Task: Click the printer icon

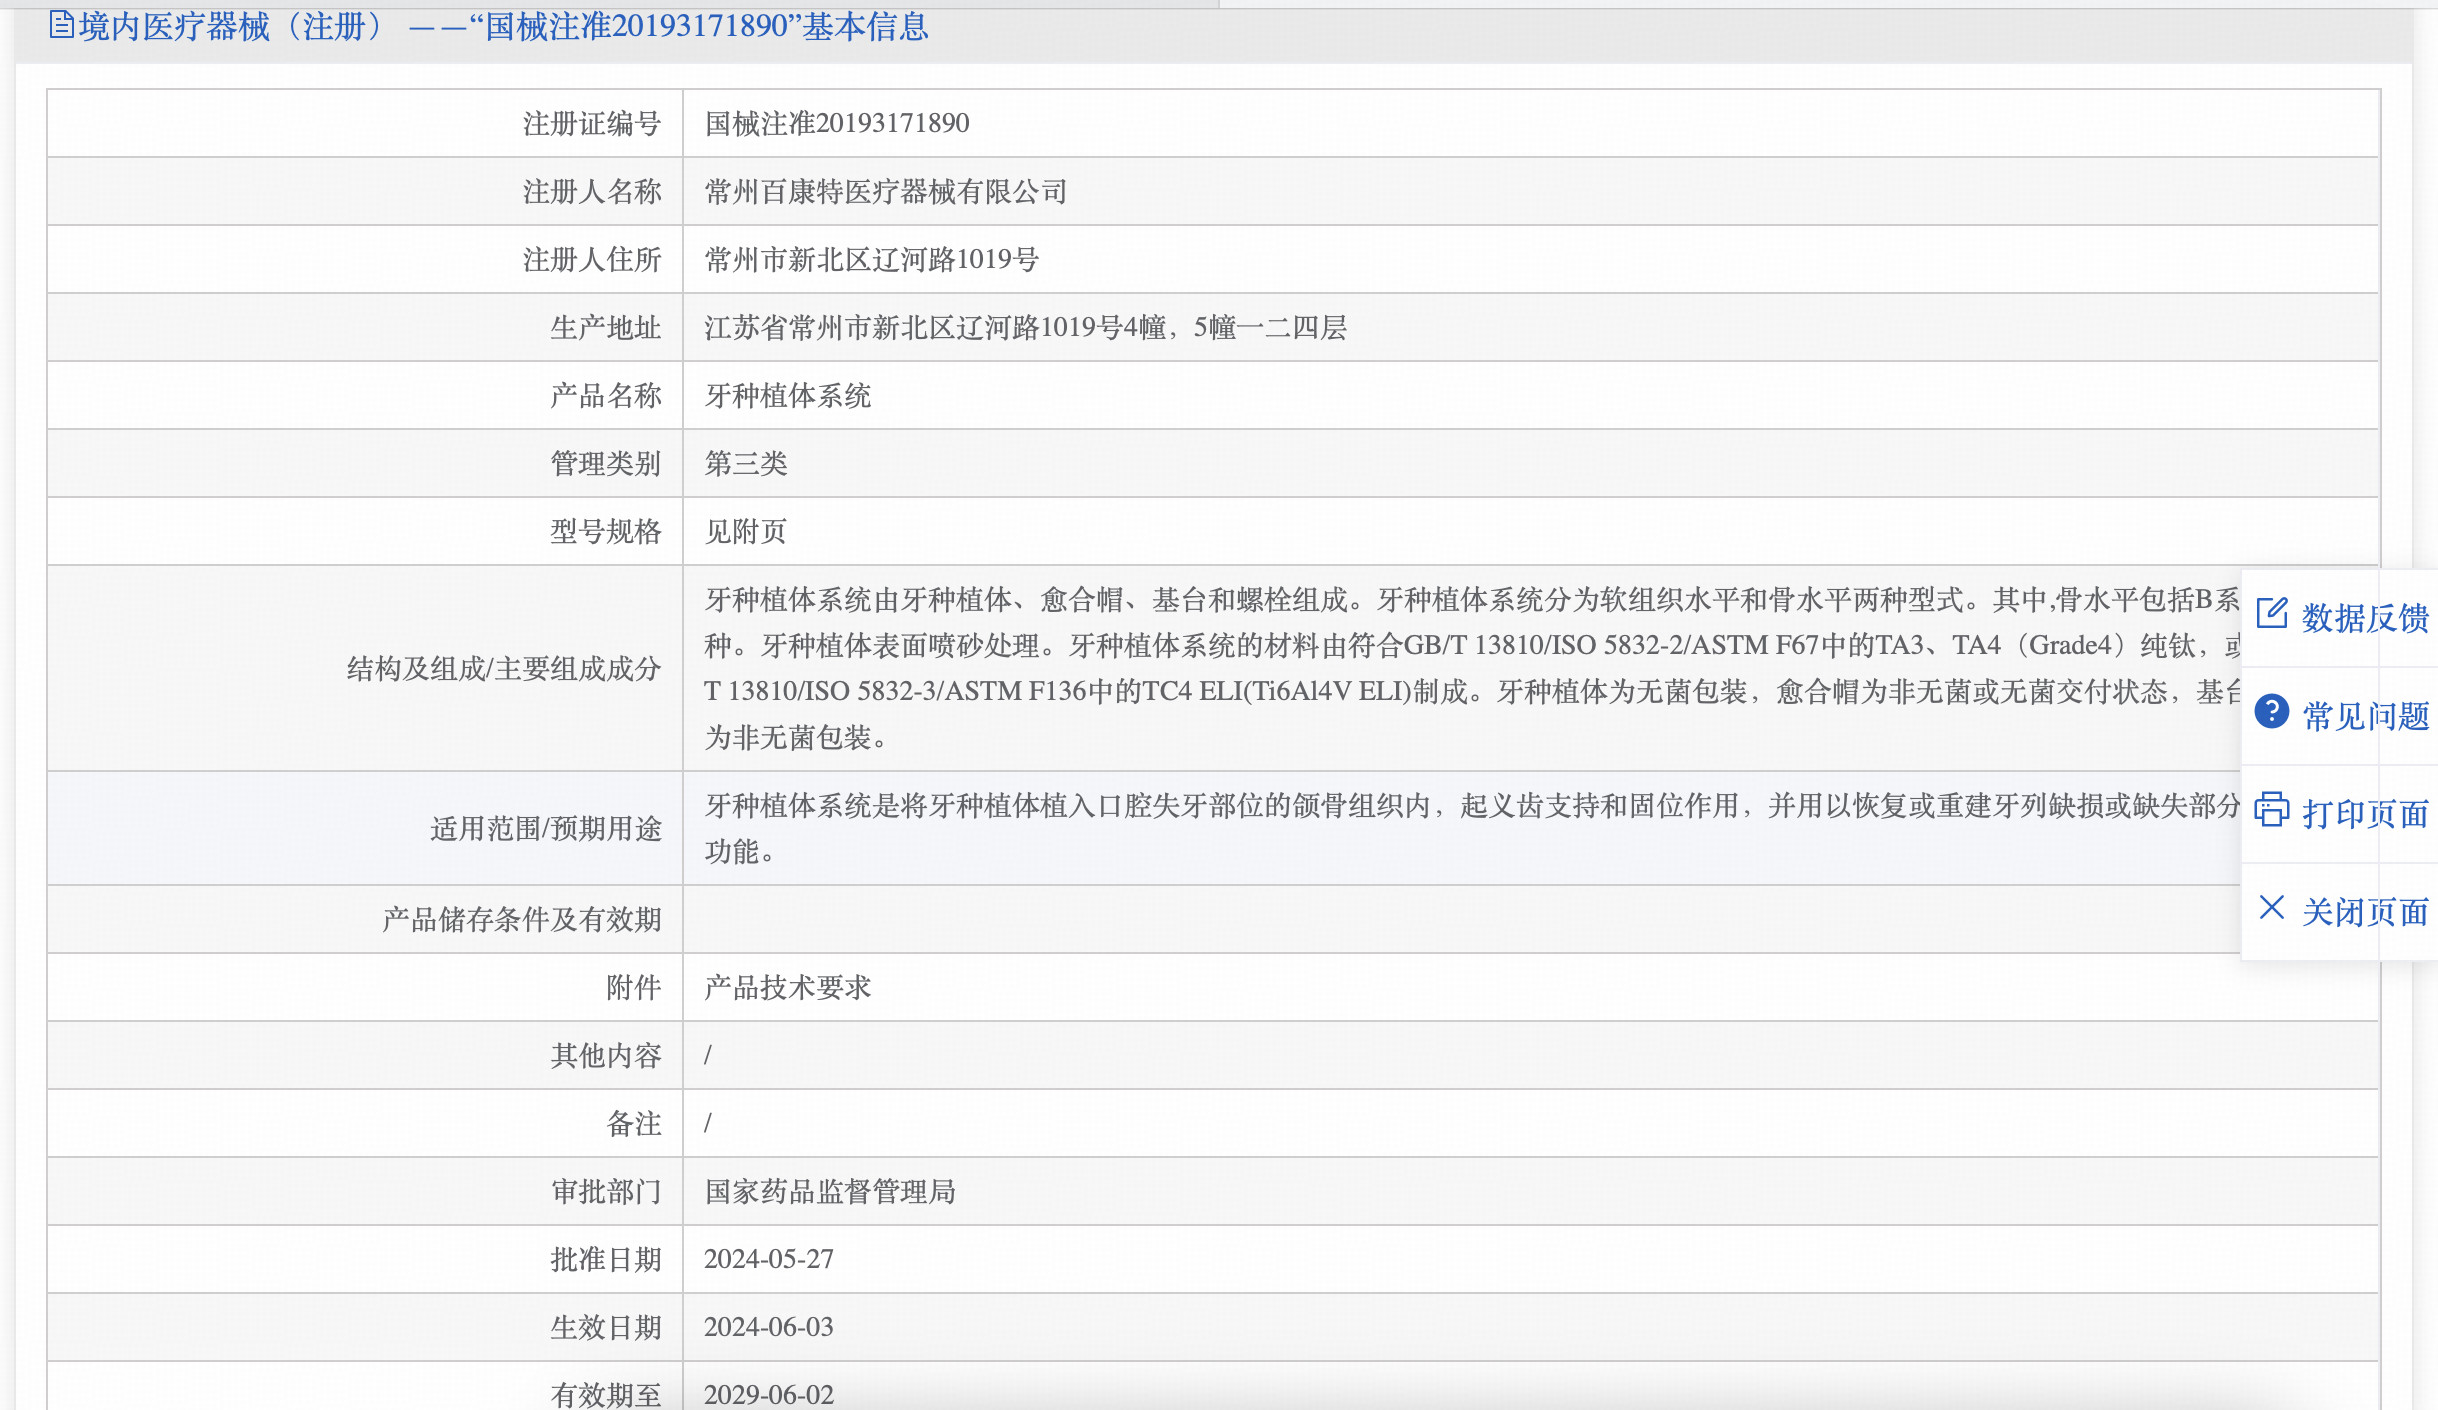Action: tap(2271, 810)
